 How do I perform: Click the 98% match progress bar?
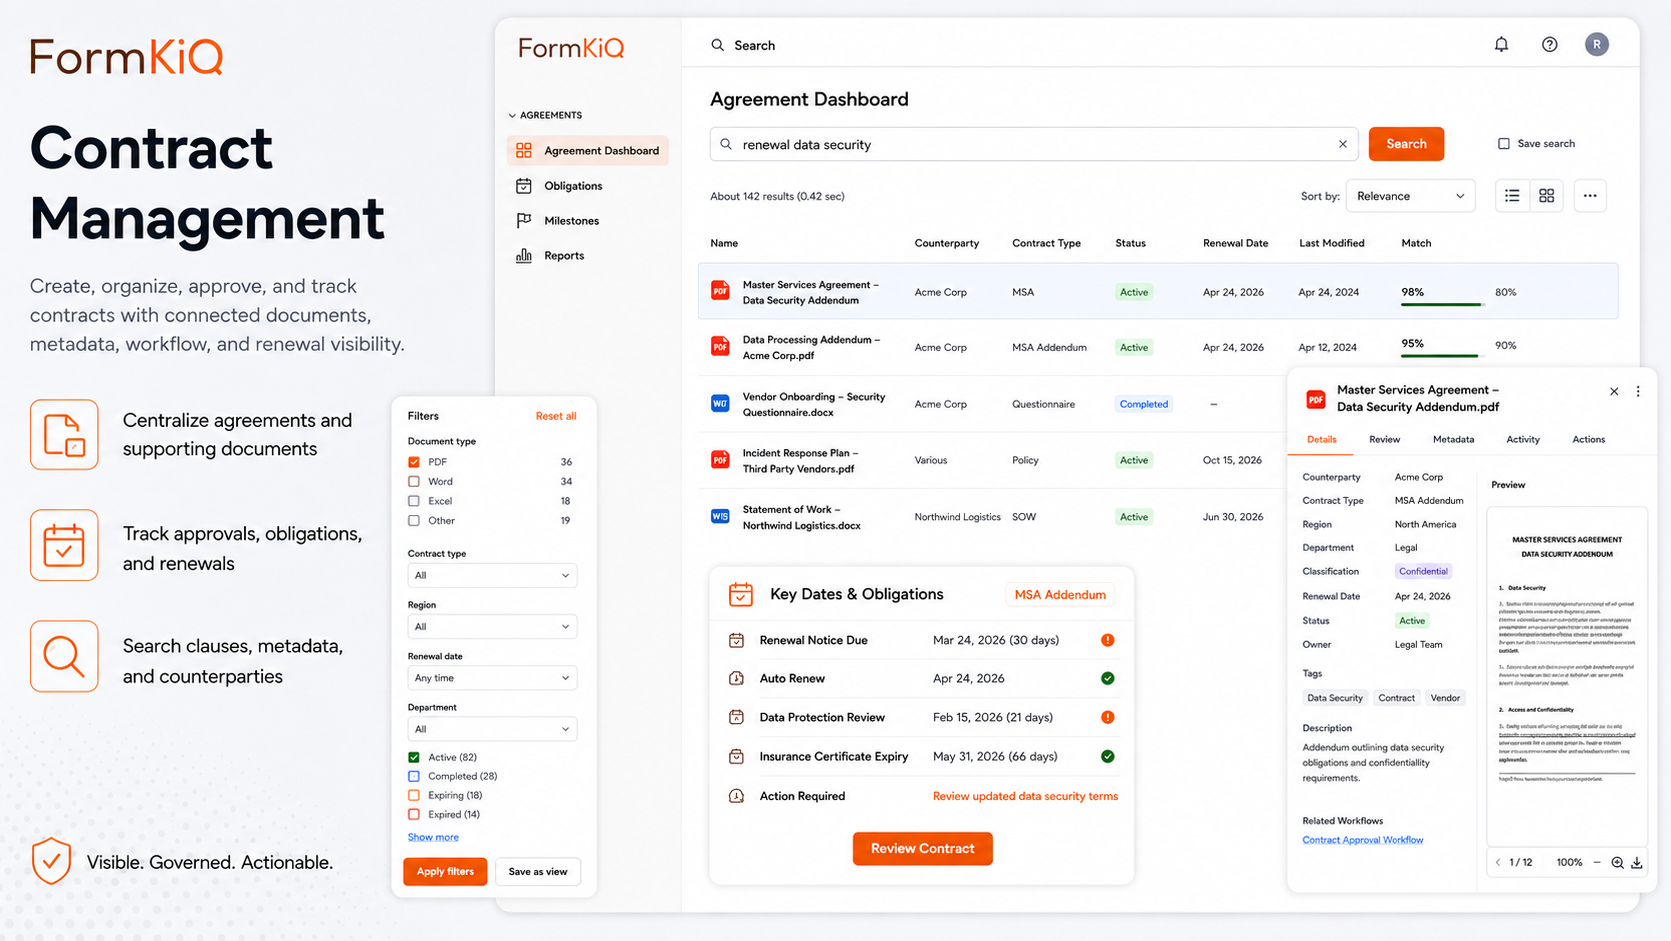click(1442, 304)
